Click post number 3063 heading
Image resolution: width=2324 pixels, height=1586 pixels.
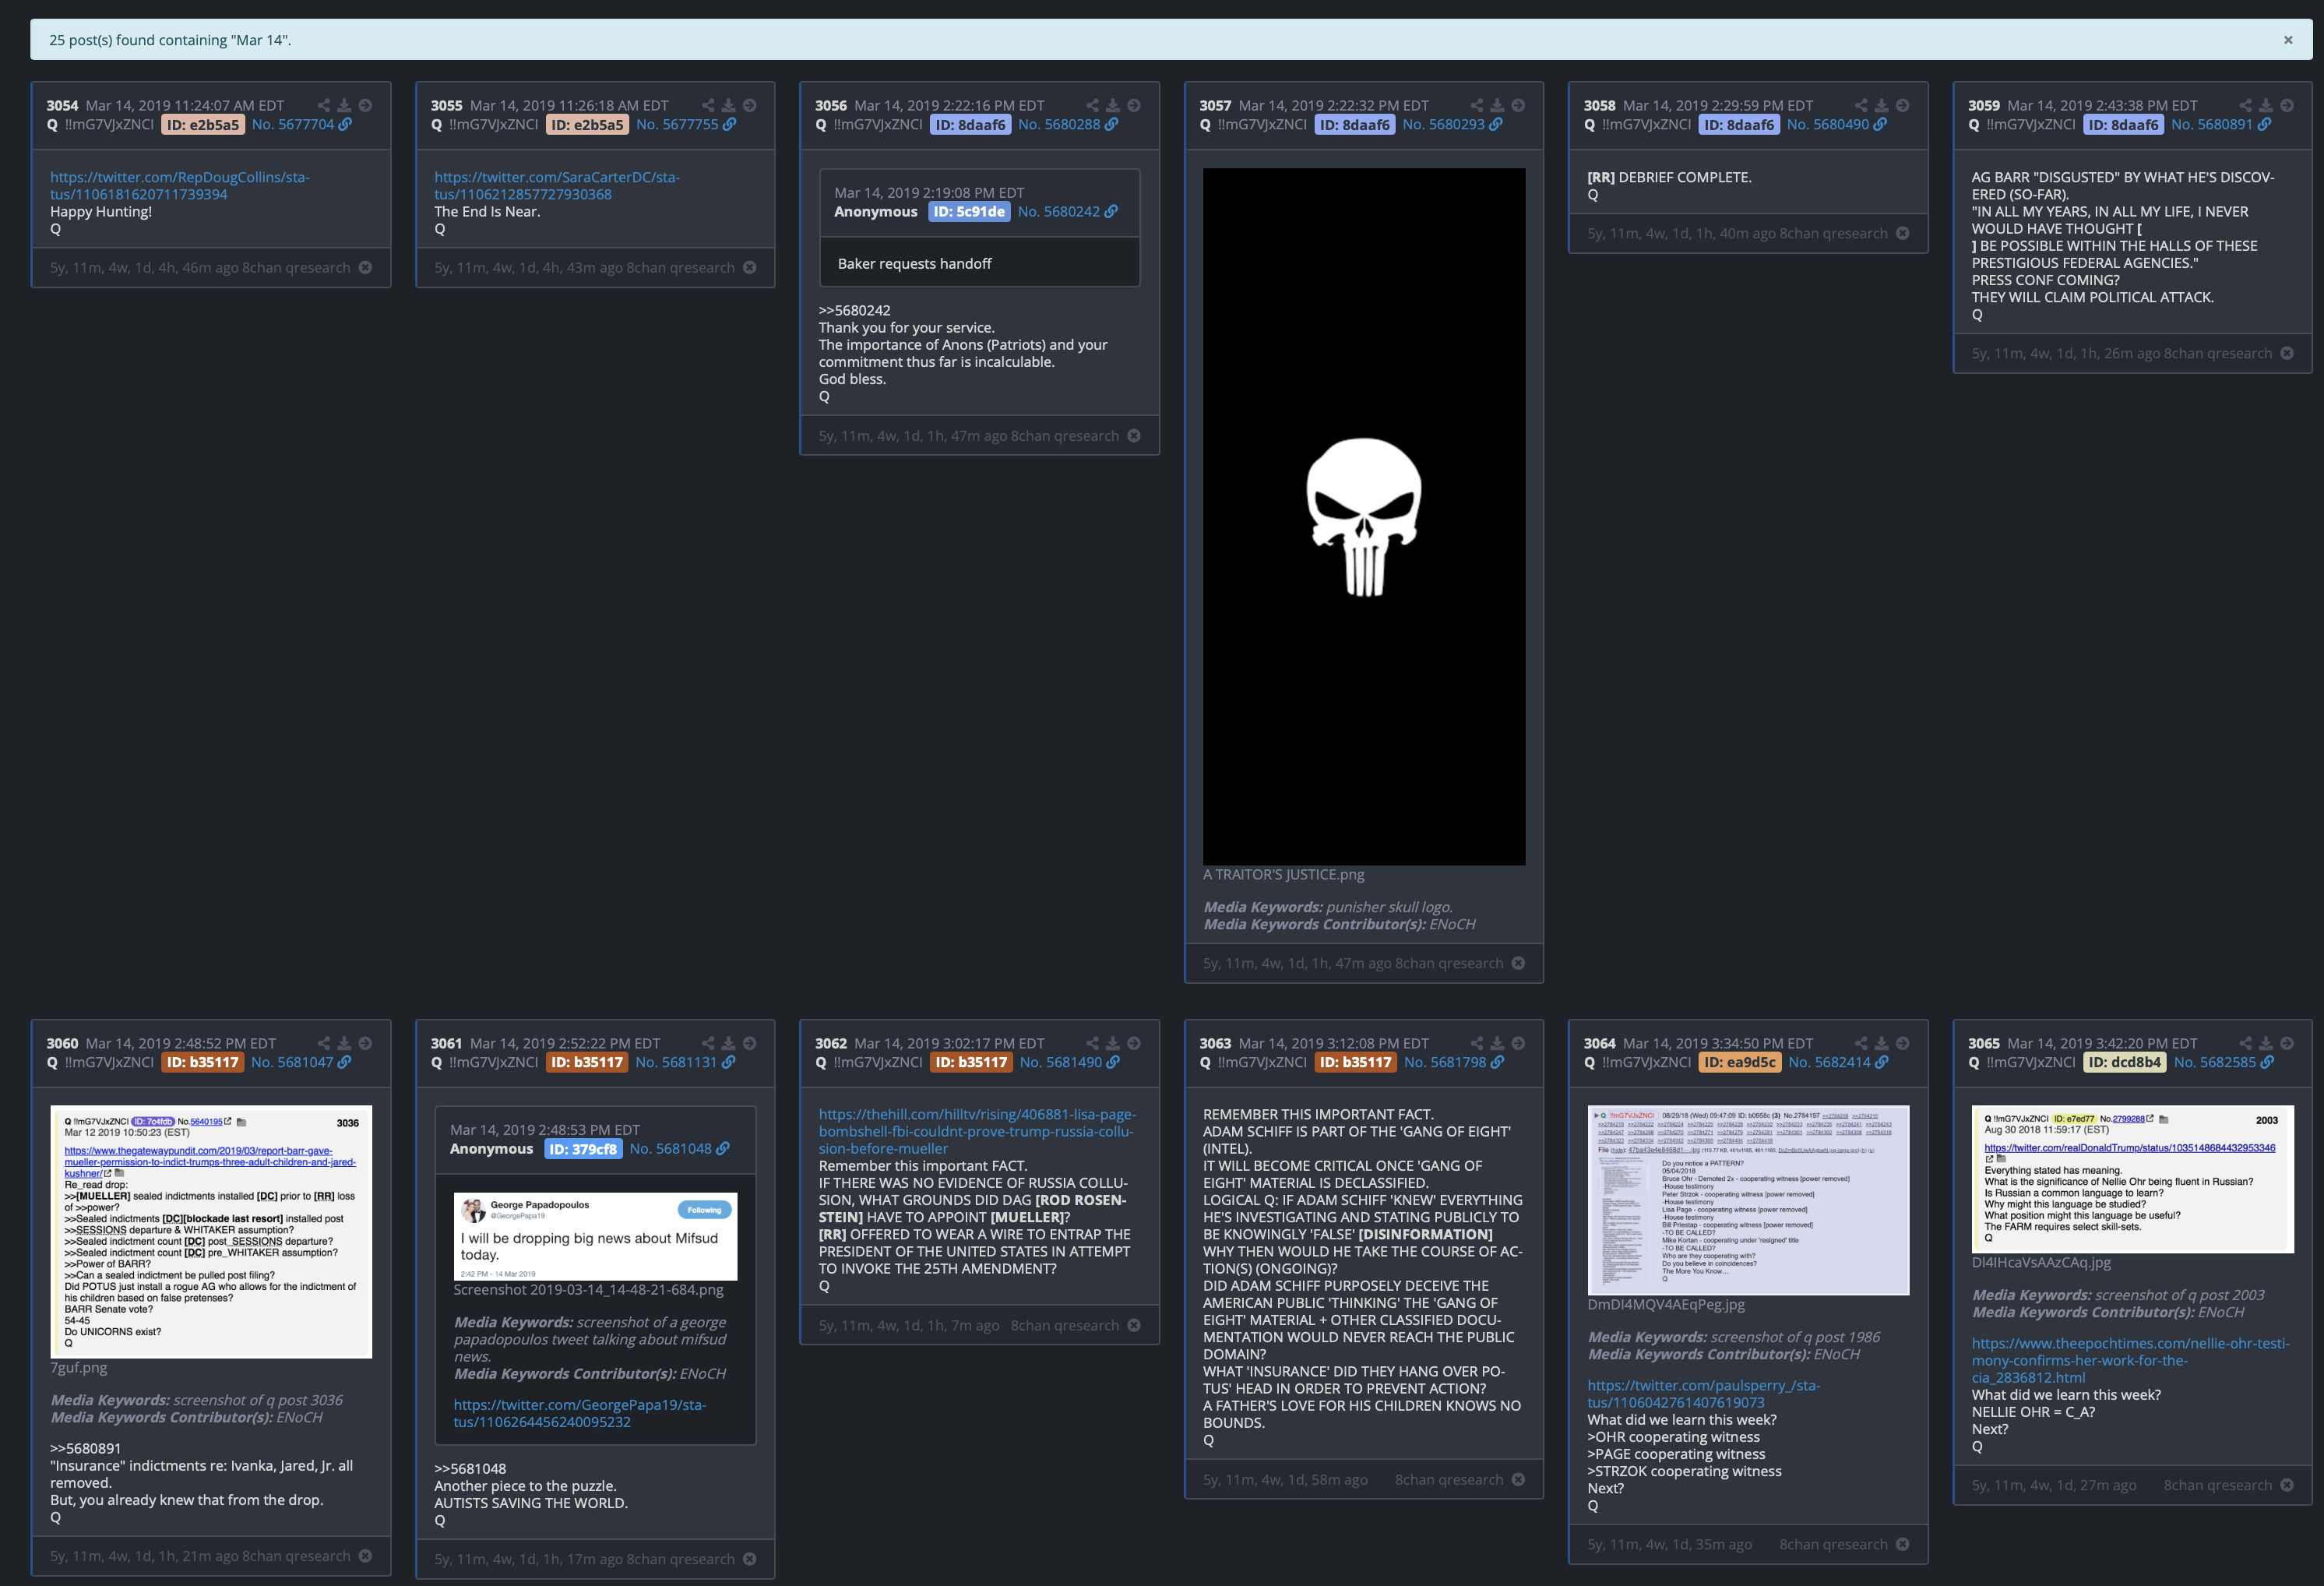(x=1215, y=1043)
